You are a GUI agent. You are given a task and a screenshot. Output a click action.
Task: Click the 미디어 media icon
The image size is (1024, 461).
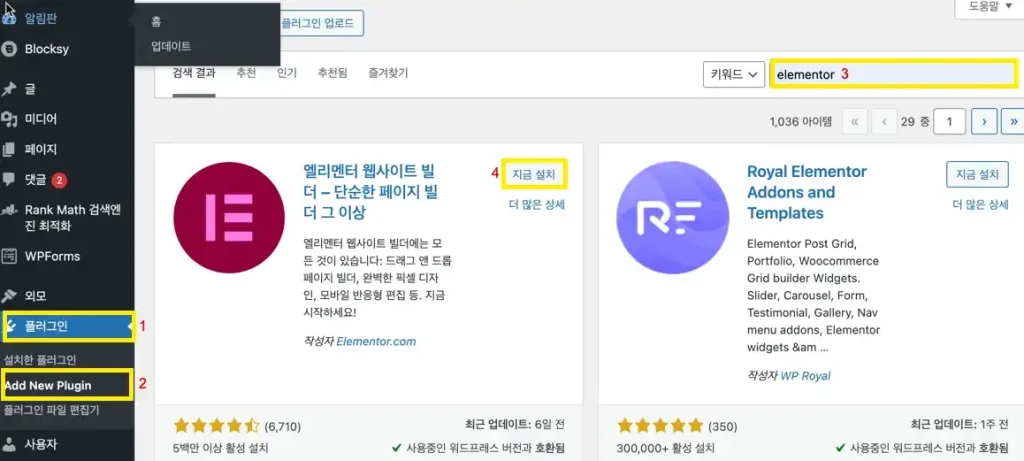(10, 119)
